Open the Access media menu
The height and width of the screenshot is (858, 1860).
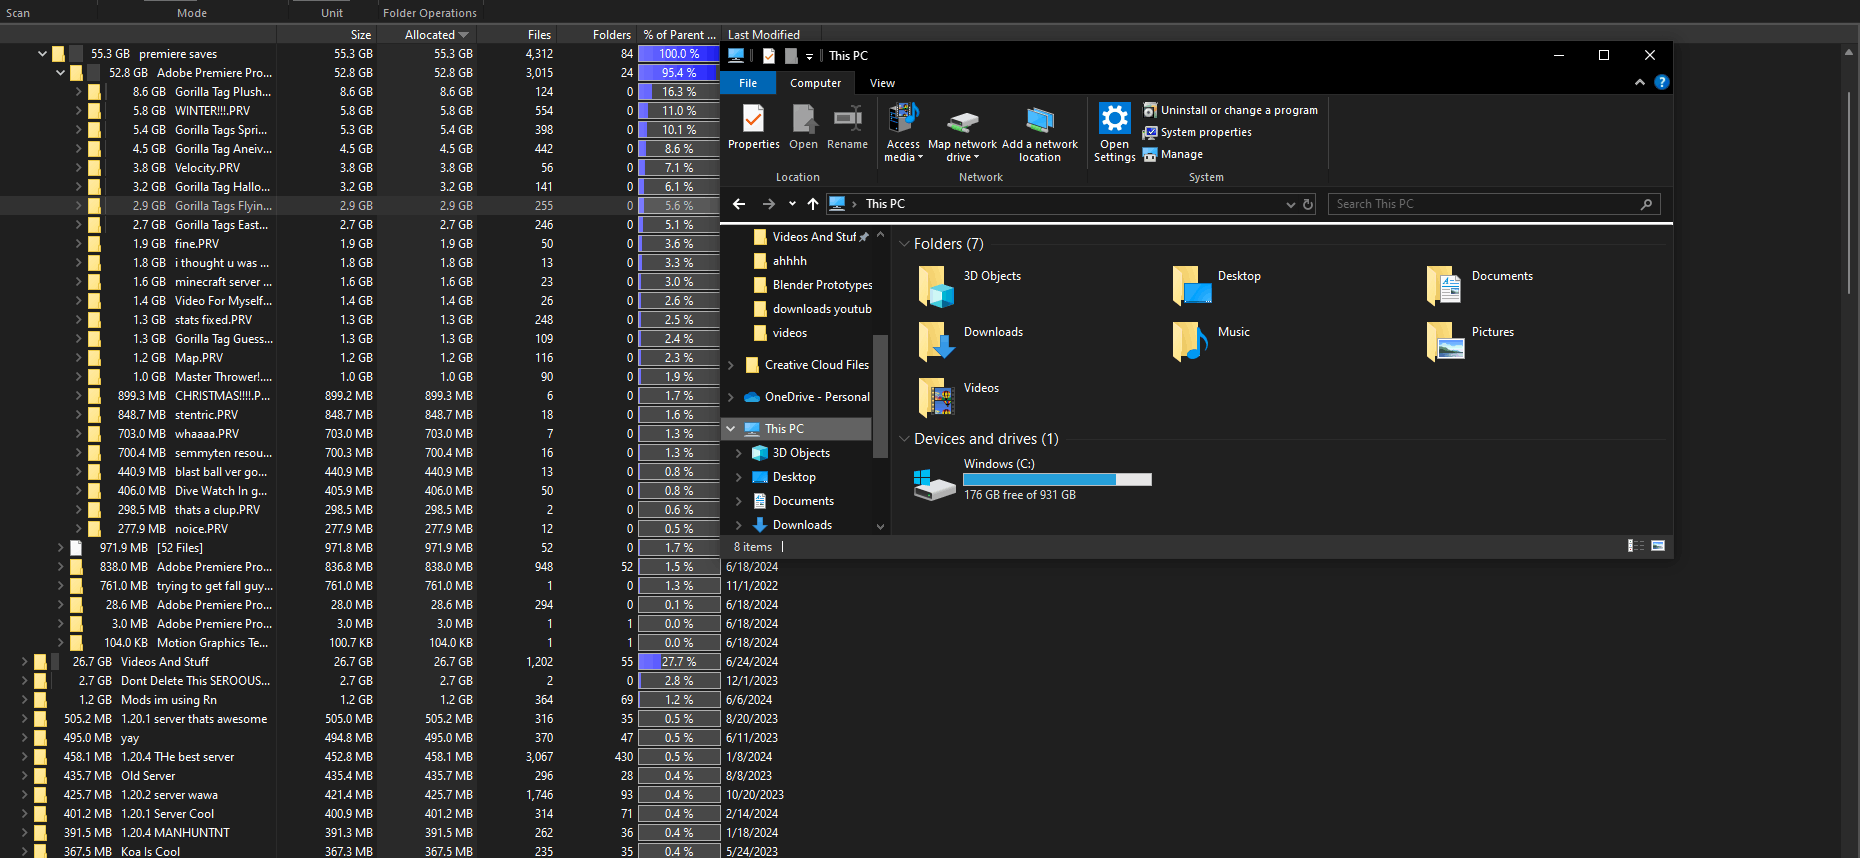(x=903, y=134)
